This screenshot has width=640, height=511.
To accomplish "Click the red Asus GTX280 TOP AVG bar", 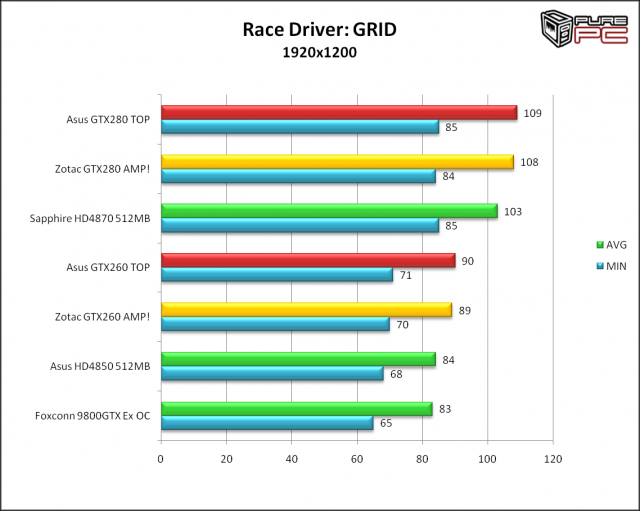I will point(339,113).
